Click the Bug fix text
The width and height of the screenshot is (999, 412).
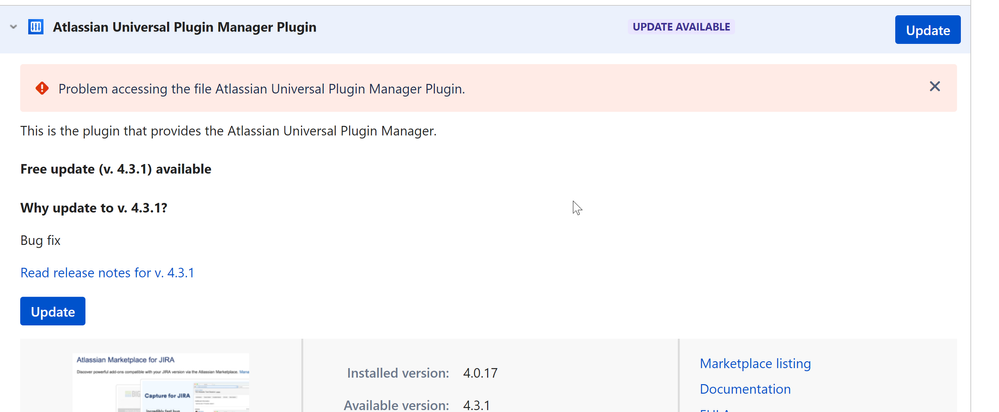pyautogui.click(x=40, y=241)
